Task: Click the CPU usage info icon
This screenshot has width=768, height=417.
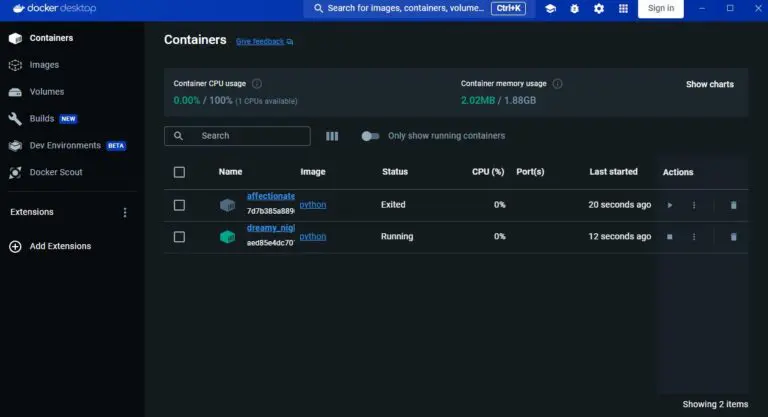Action: pyautogui.click(x=257, y=84)
